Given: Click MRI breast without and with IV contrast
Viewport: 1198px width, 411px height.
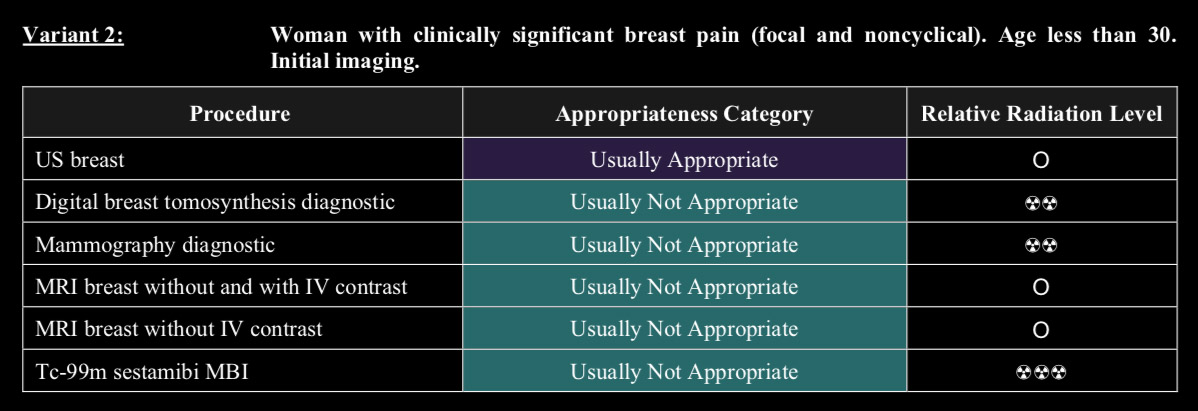Looking at the screenshot, I should (x=222, y=286).
